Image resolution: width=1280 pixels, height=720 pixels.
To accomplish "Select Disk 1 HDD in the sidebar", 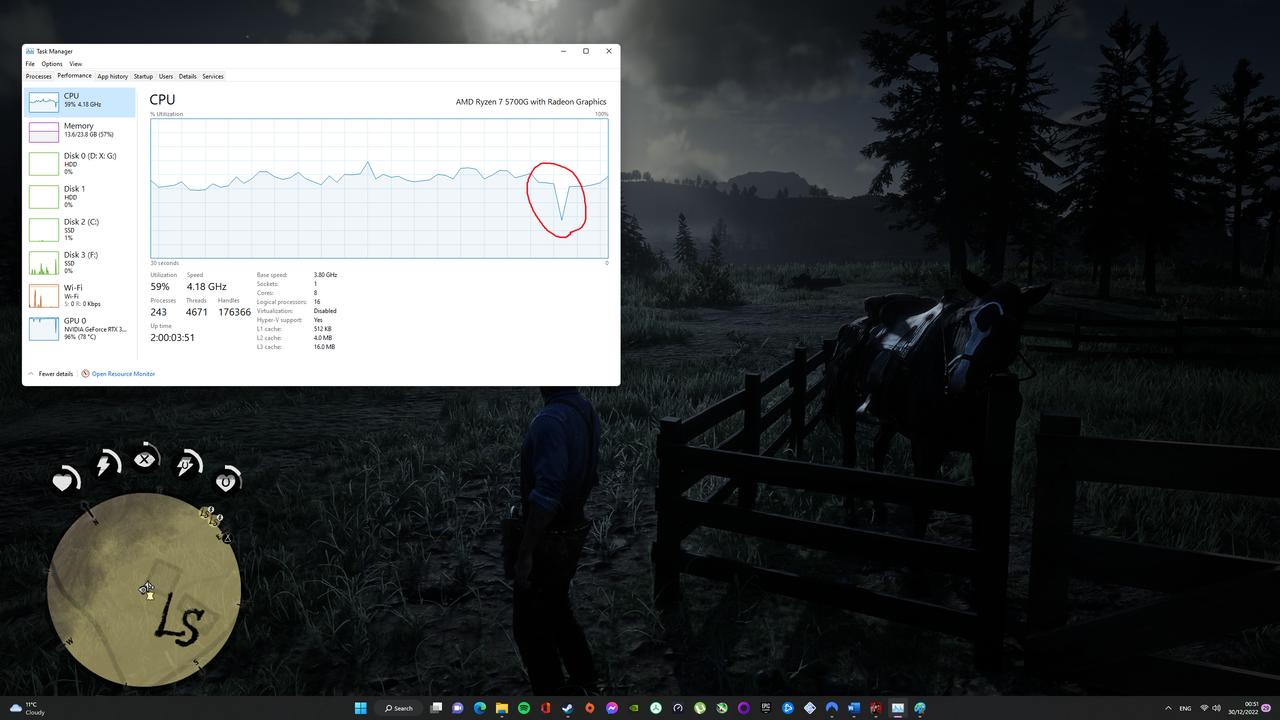I will click(x=80, y=196).
